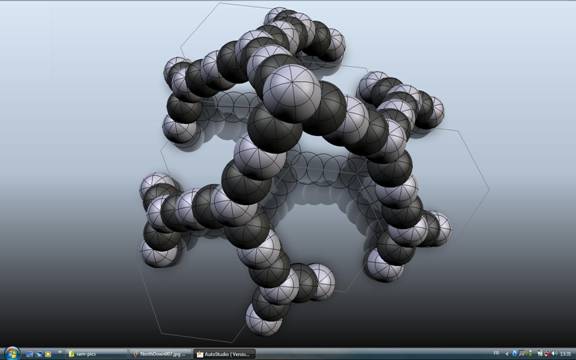
Task: Open the volume speaker tray icon
Action: 554,354
